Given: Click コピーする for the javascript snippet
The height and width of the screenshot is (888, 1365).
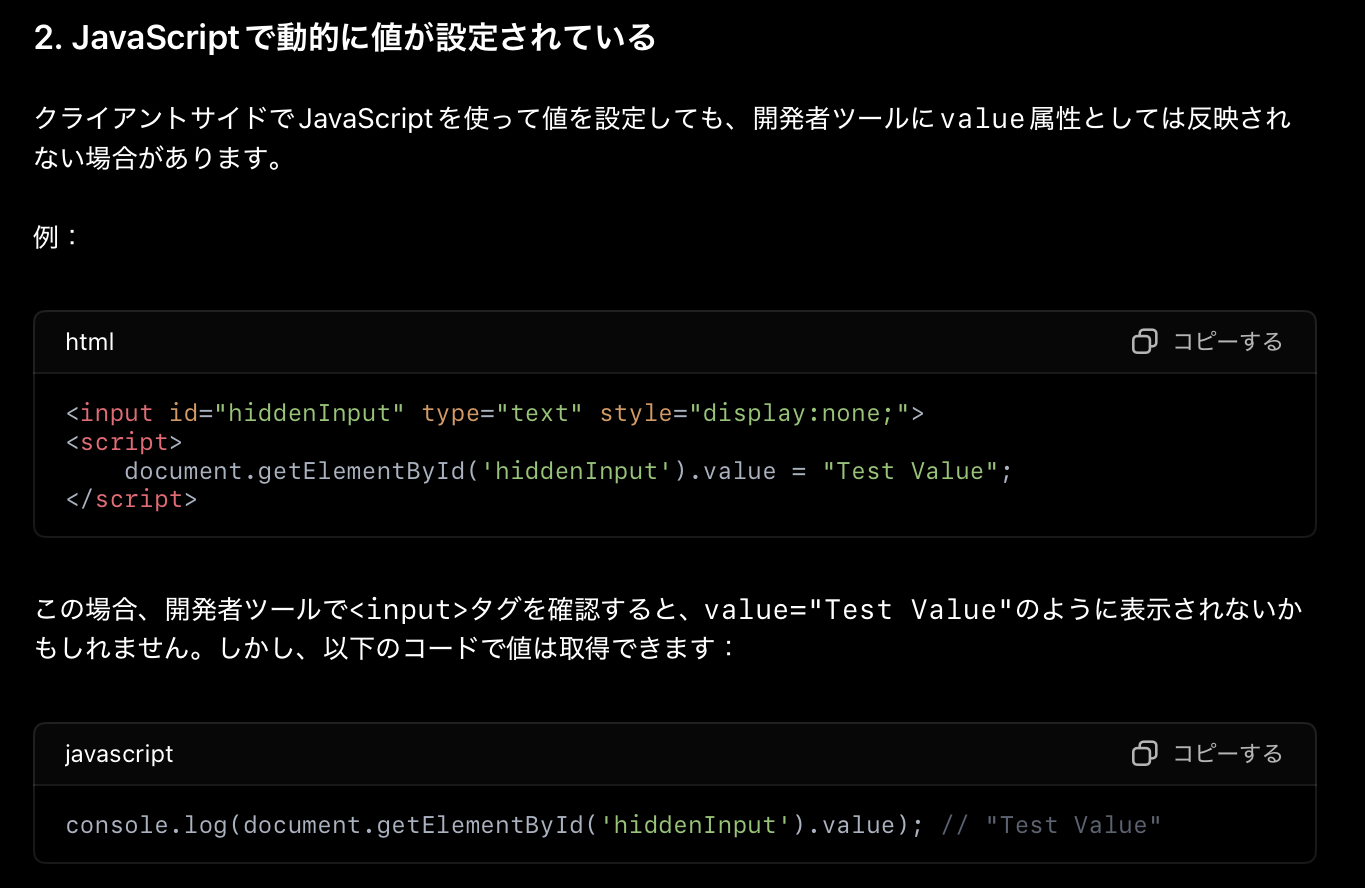Looking at the screenshot, I should [1227, 753].
